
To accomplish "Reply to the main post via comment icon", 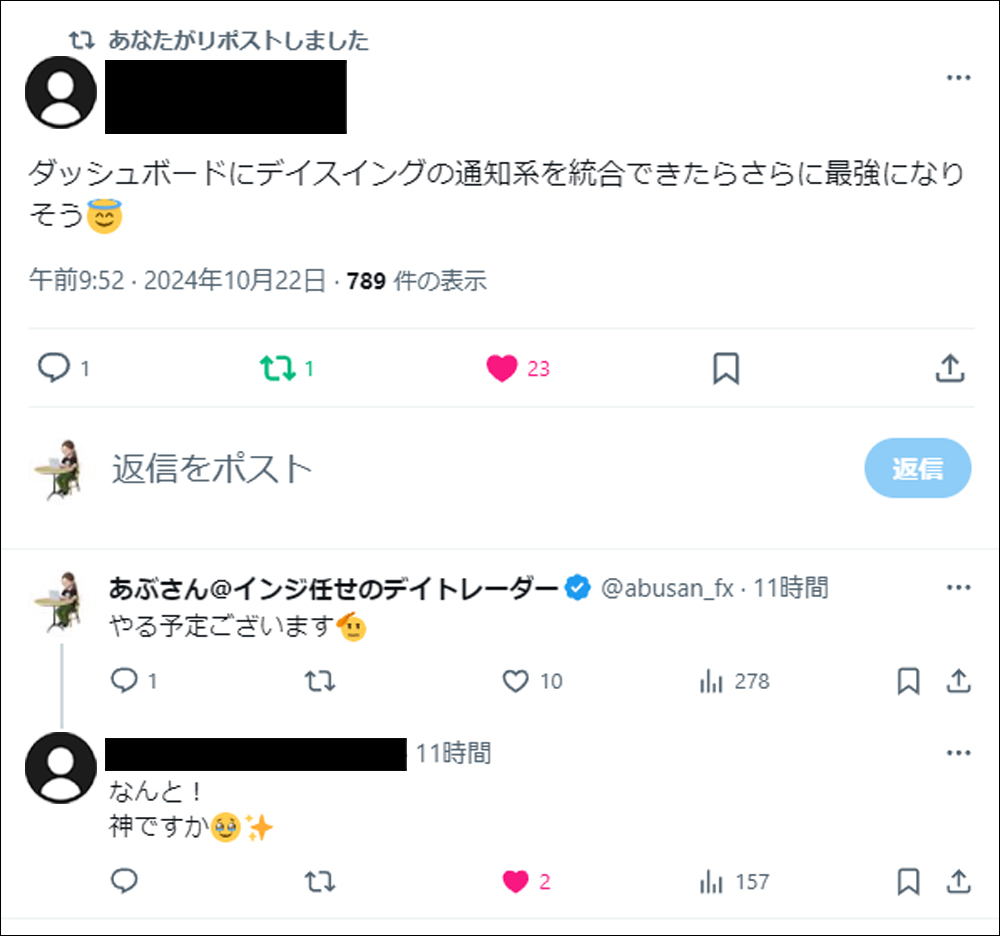I will click(52, 368).
